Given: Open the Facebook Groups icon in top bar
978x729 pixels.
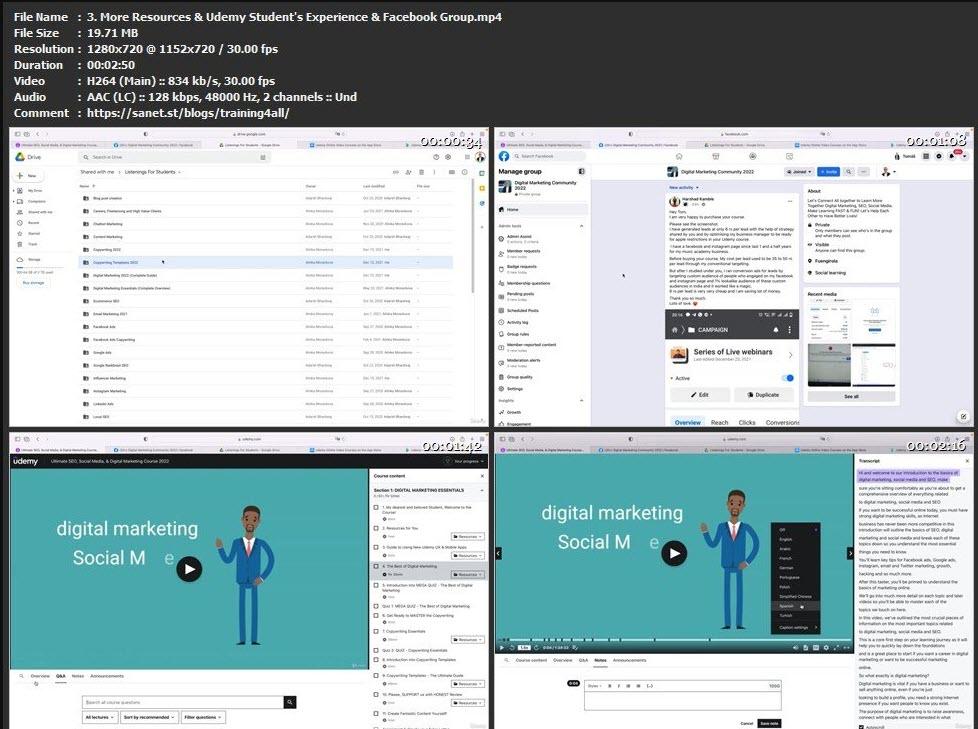Looking at the screenshot, I should (x=753, y=156).
